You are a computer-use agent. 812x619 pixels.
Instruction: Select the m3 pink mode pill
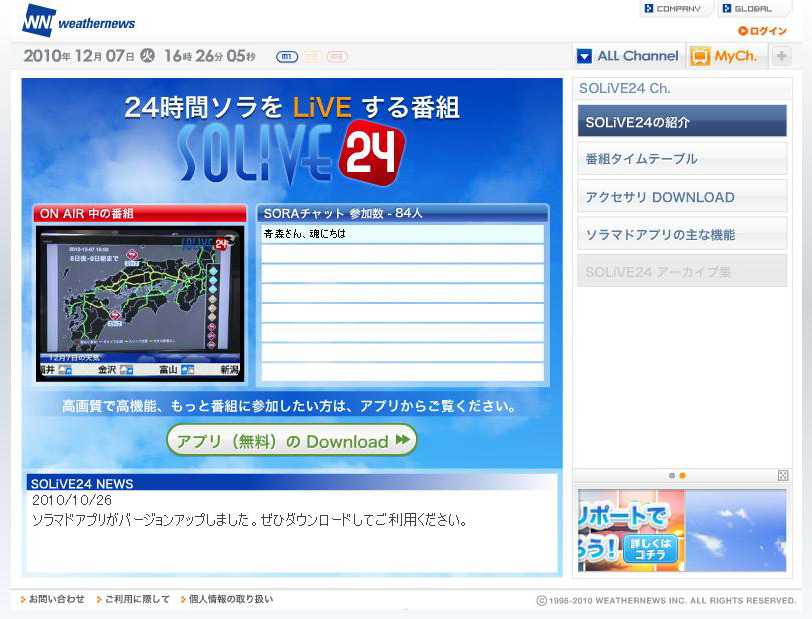click(x=337, y=56)
